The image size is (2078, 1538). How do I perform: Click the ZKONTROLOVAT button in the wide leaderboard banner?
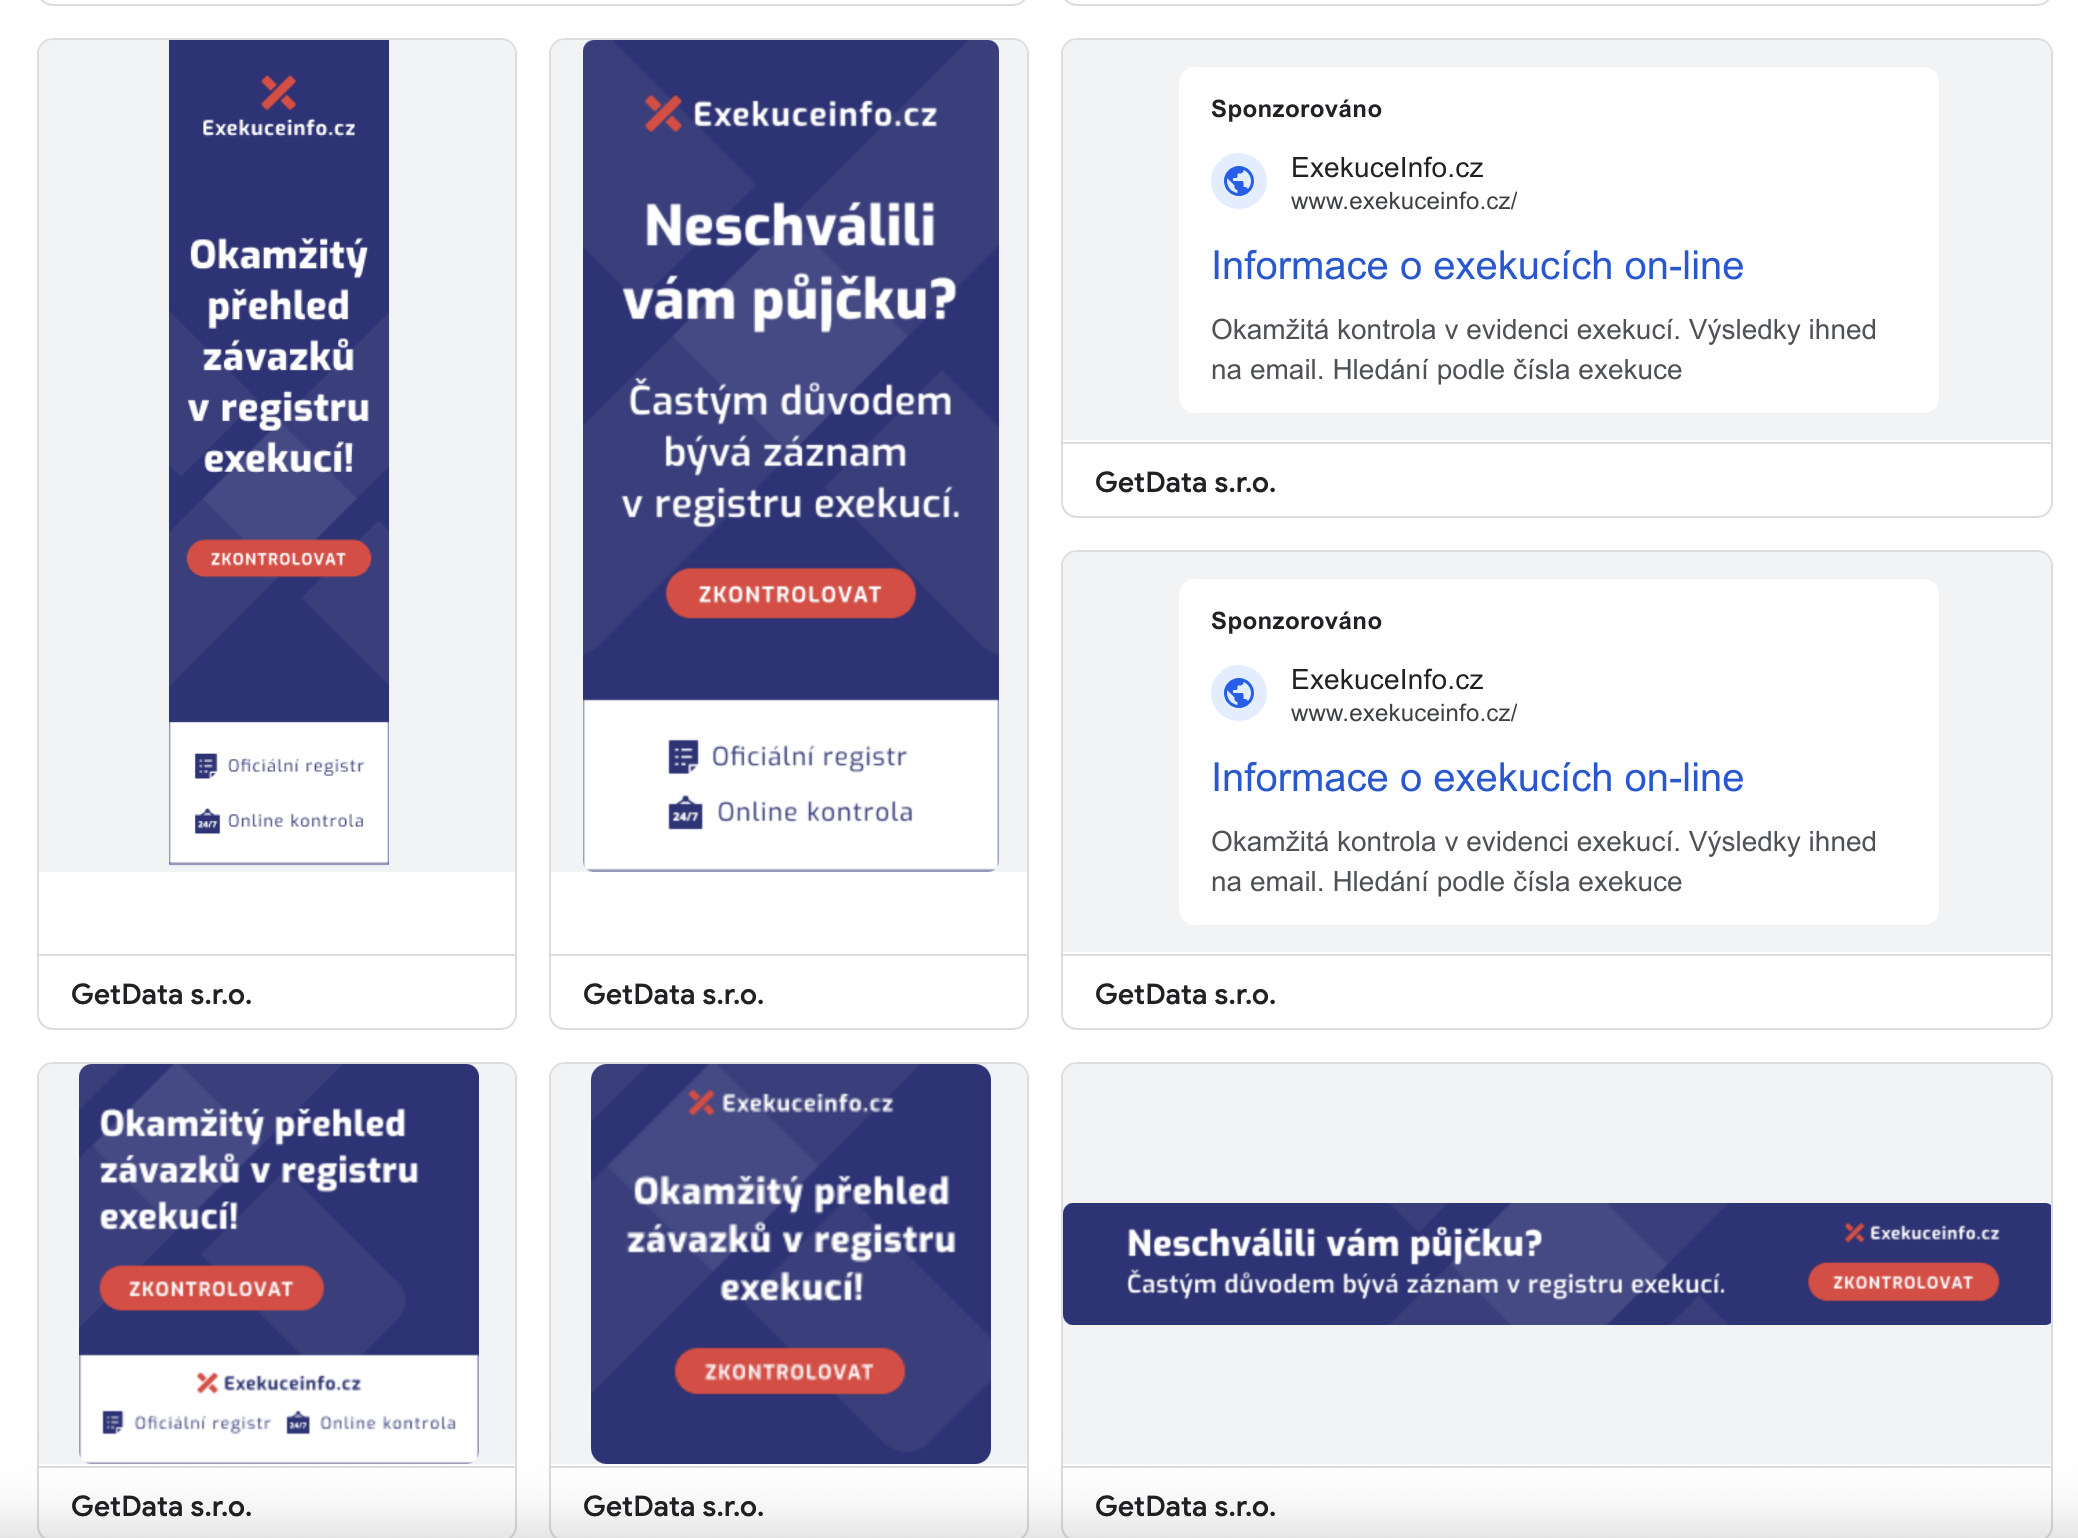click(x=1903, y=1282)
